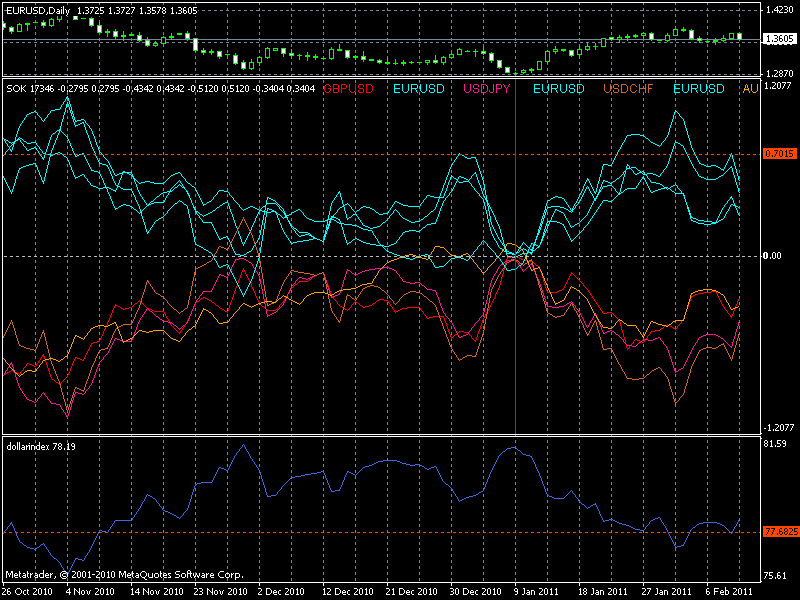
Task: Click the MetaQuotes Software Corp. copyright text
Action: pos(124,574)
